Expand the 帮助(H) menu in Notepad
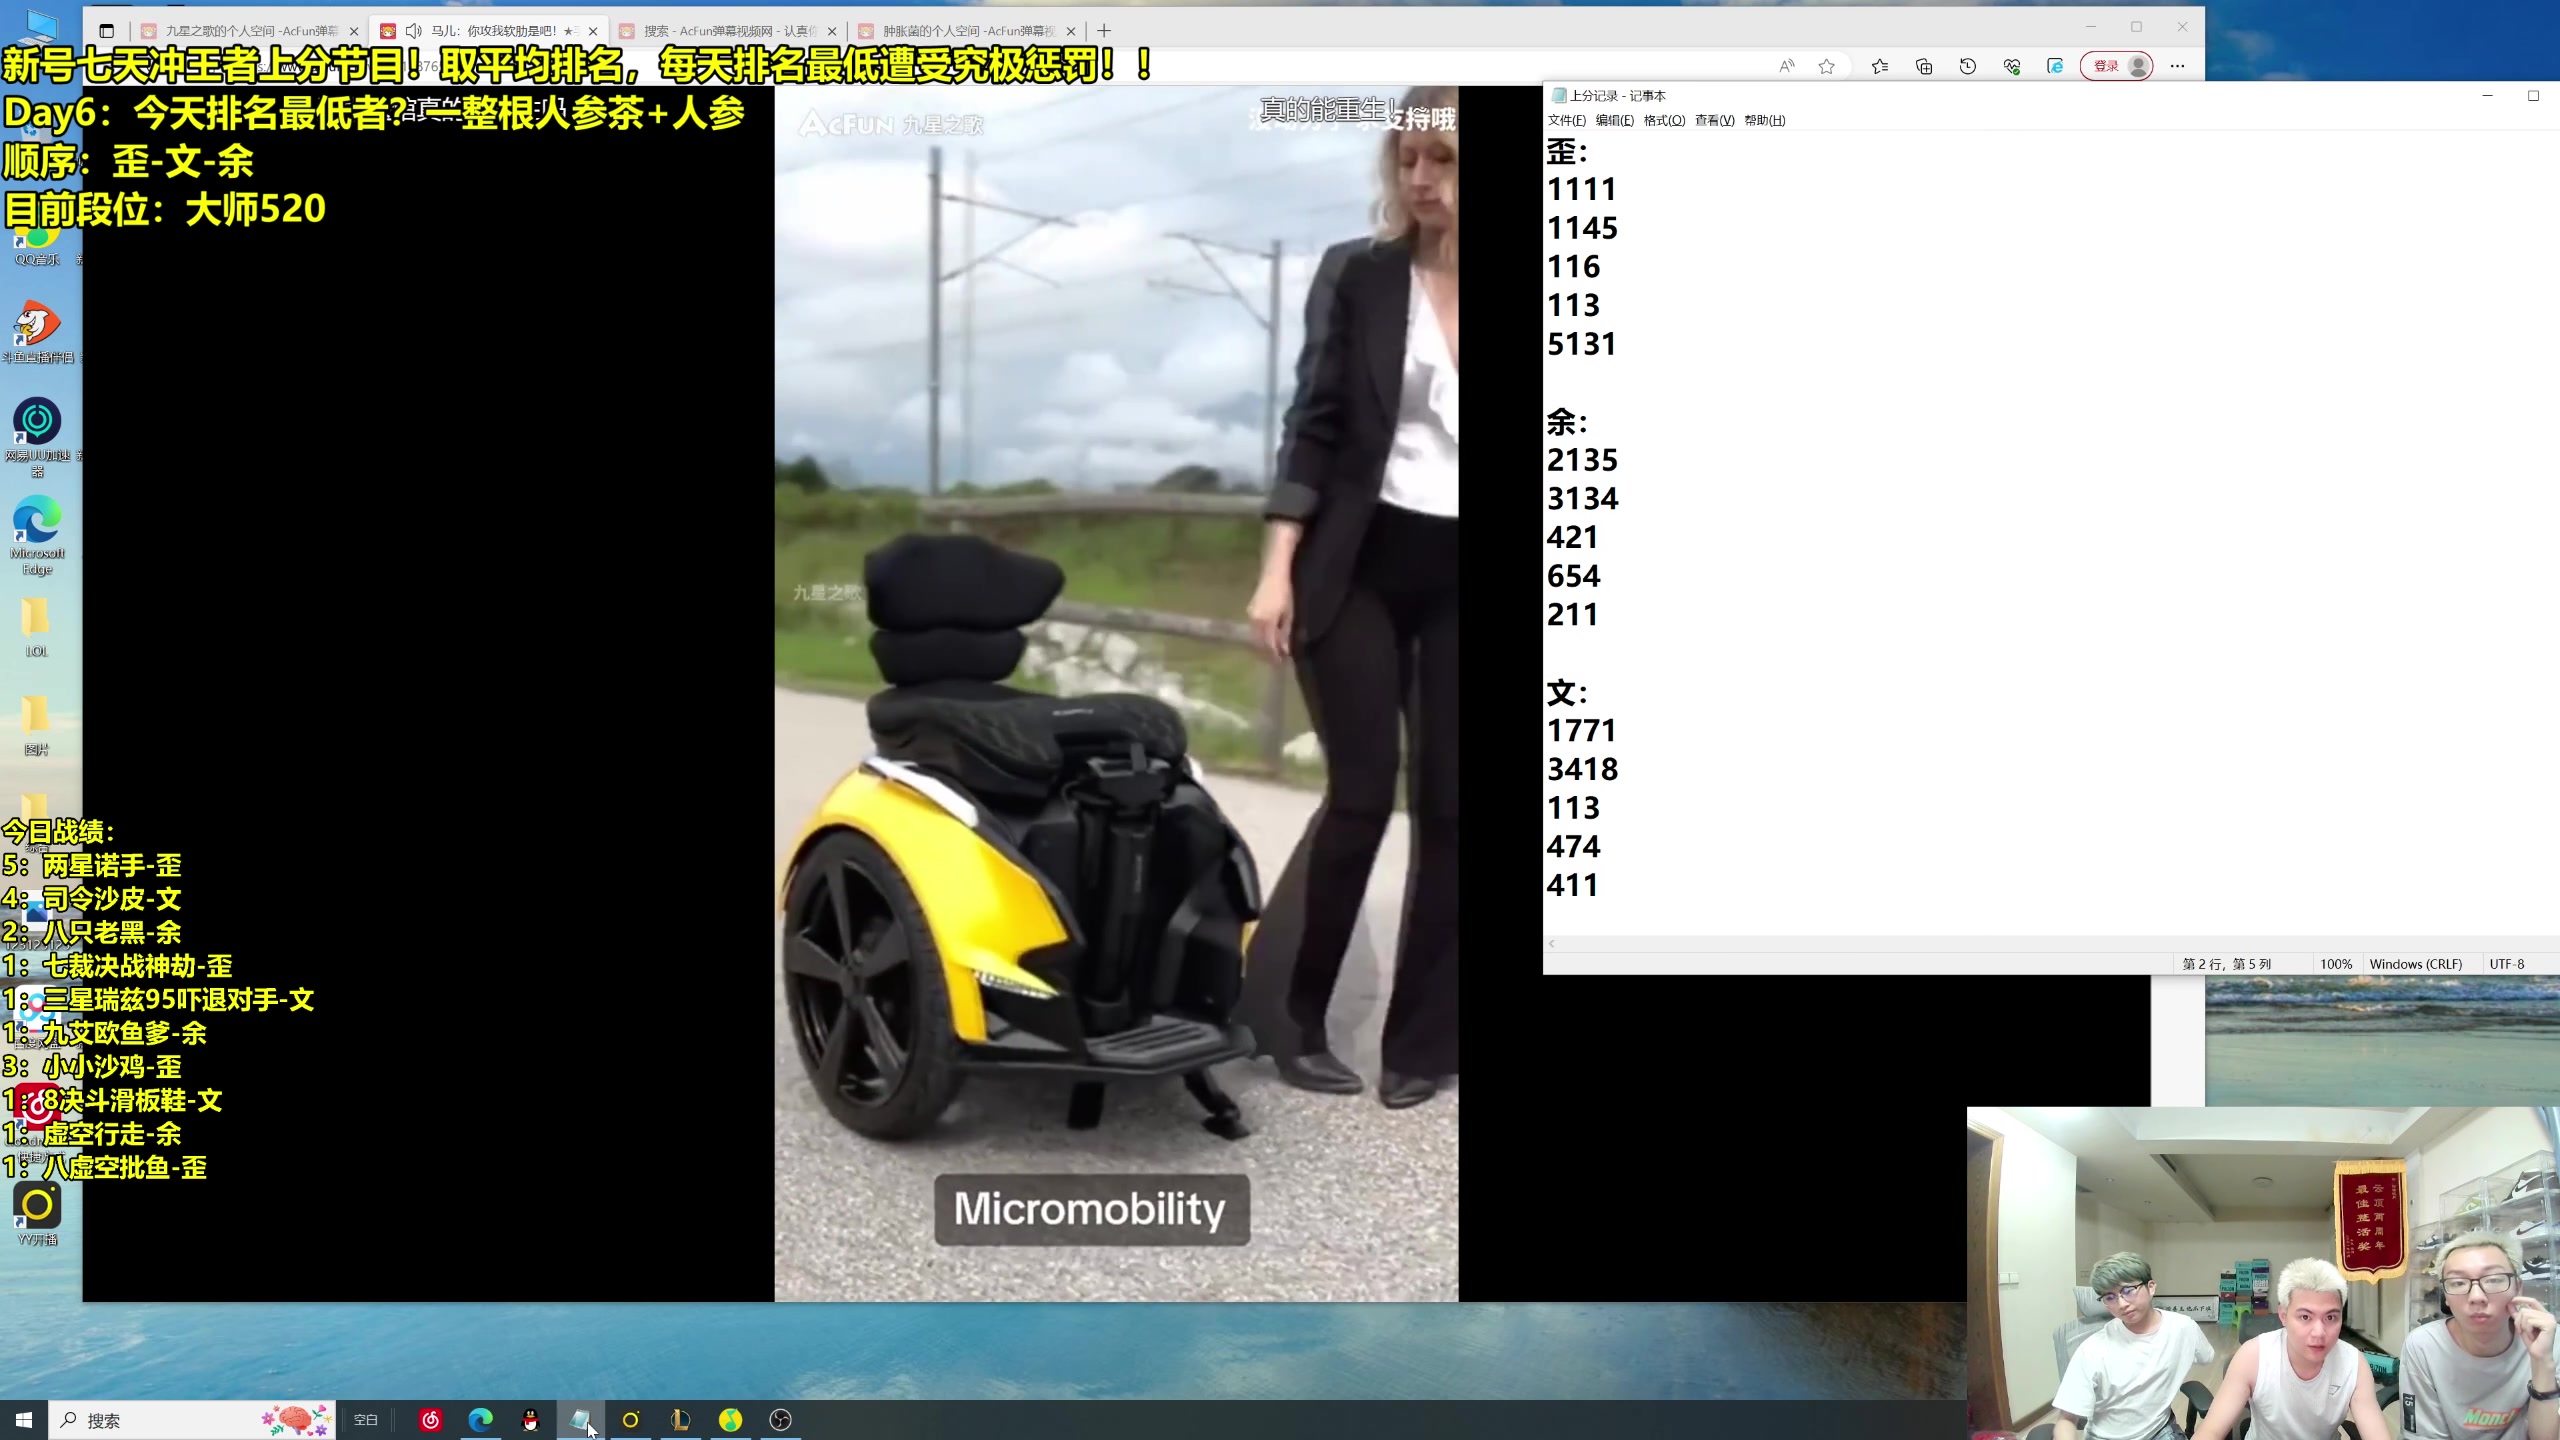This screenshot has height=1440, width=2560. (x=1764, y=120)
